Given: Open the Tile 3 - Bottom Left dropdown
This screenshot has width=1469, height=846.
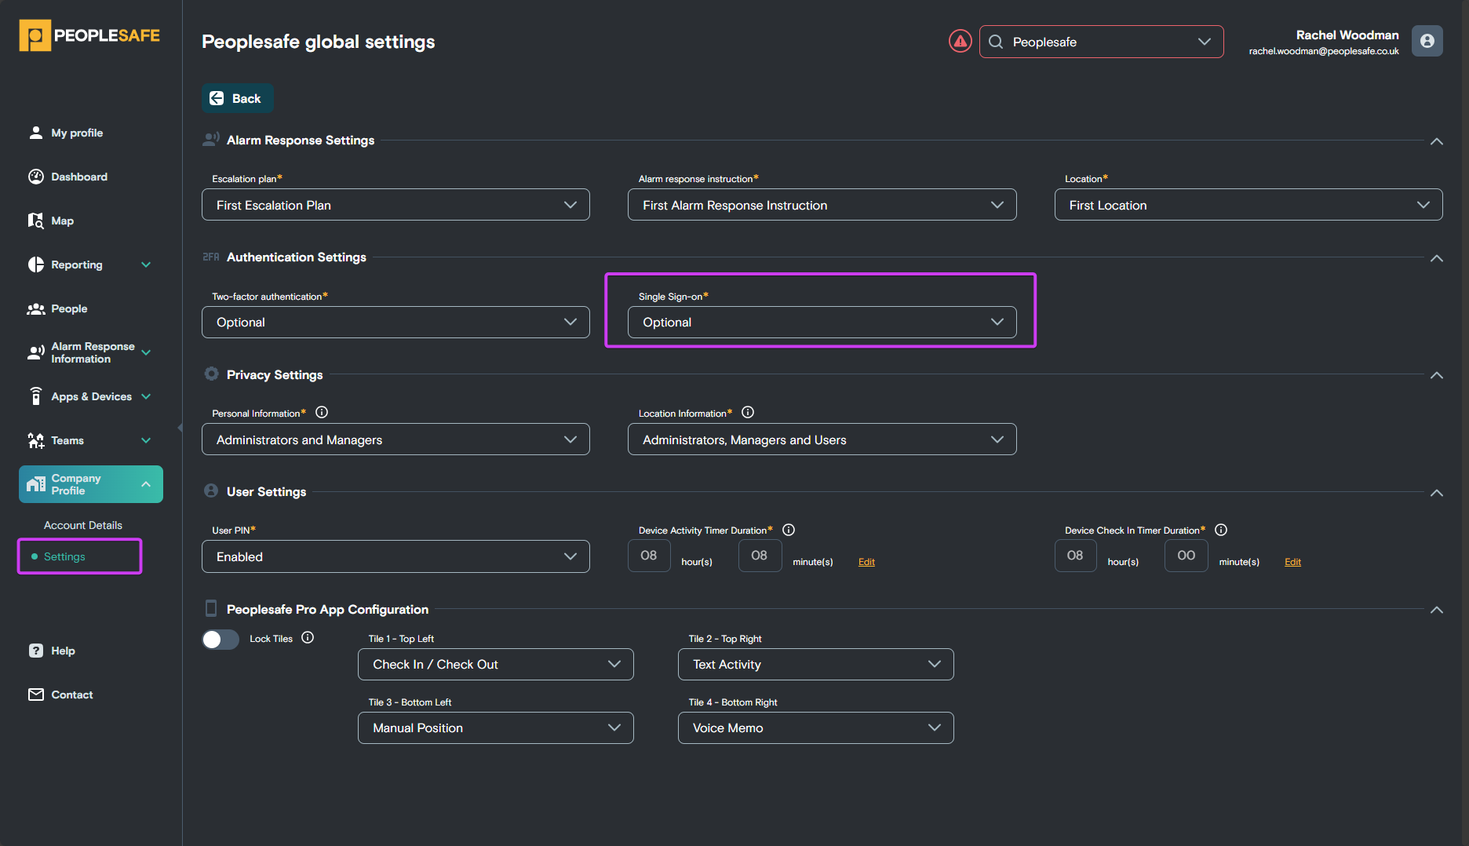Looking at the screenshot, I should pos(496,728).
